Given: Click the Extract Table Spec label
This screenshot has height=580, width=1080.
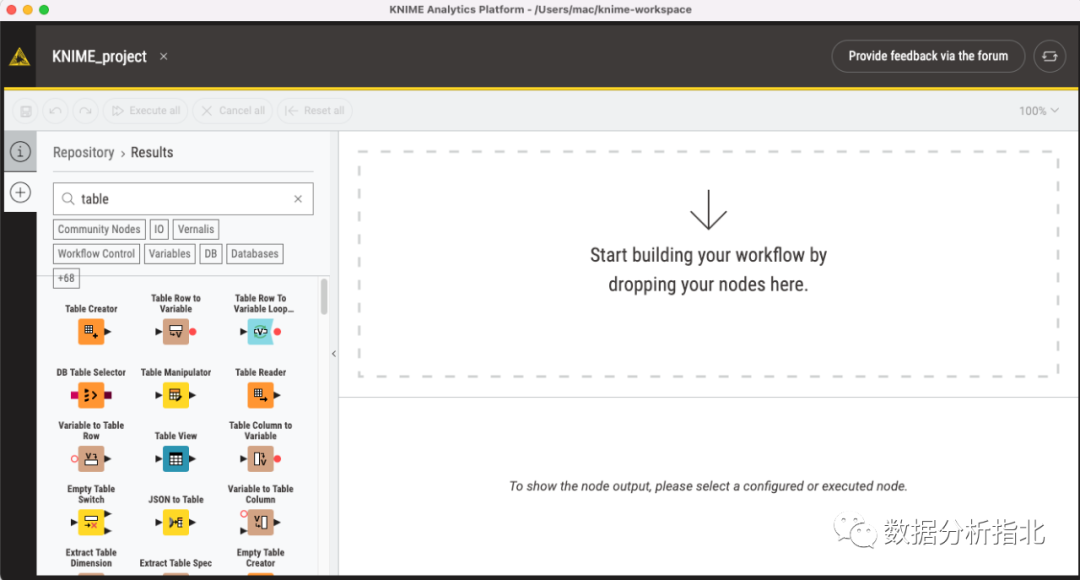Looking at the screenshot, I should click(176, 563).
